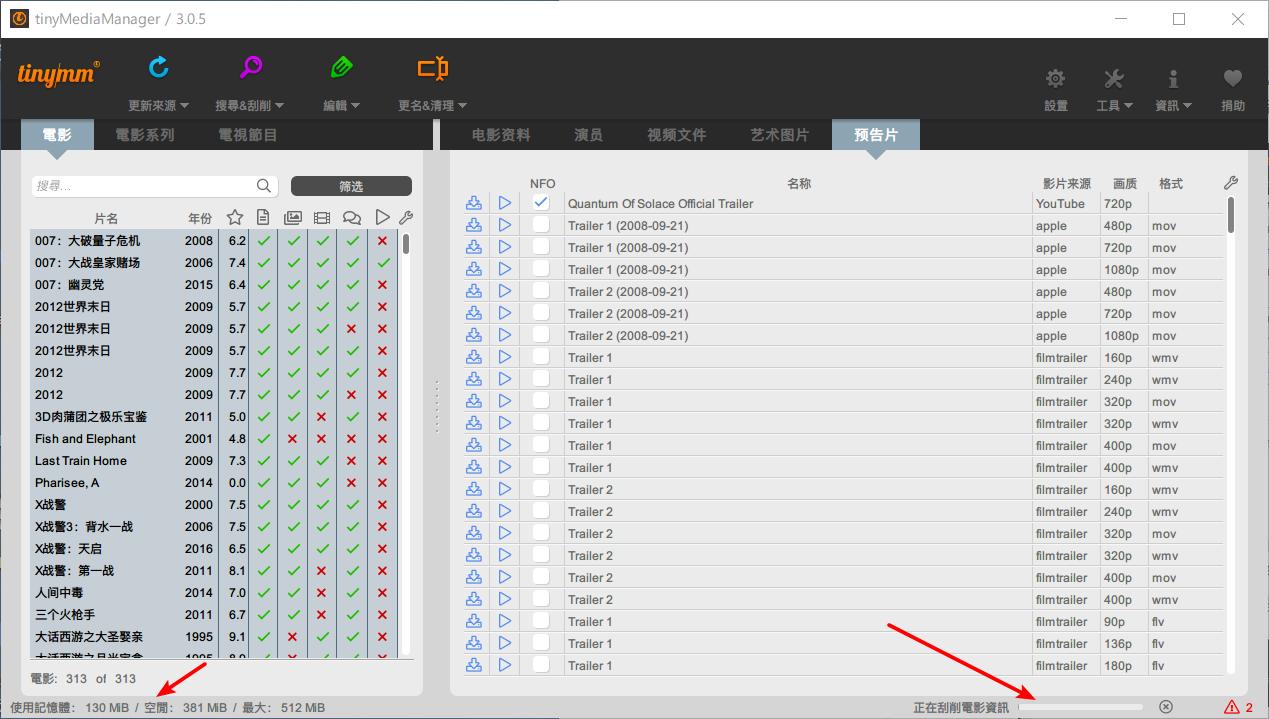
Task: Click the watched play-triangle column header icon
Action: coord(382,217)
